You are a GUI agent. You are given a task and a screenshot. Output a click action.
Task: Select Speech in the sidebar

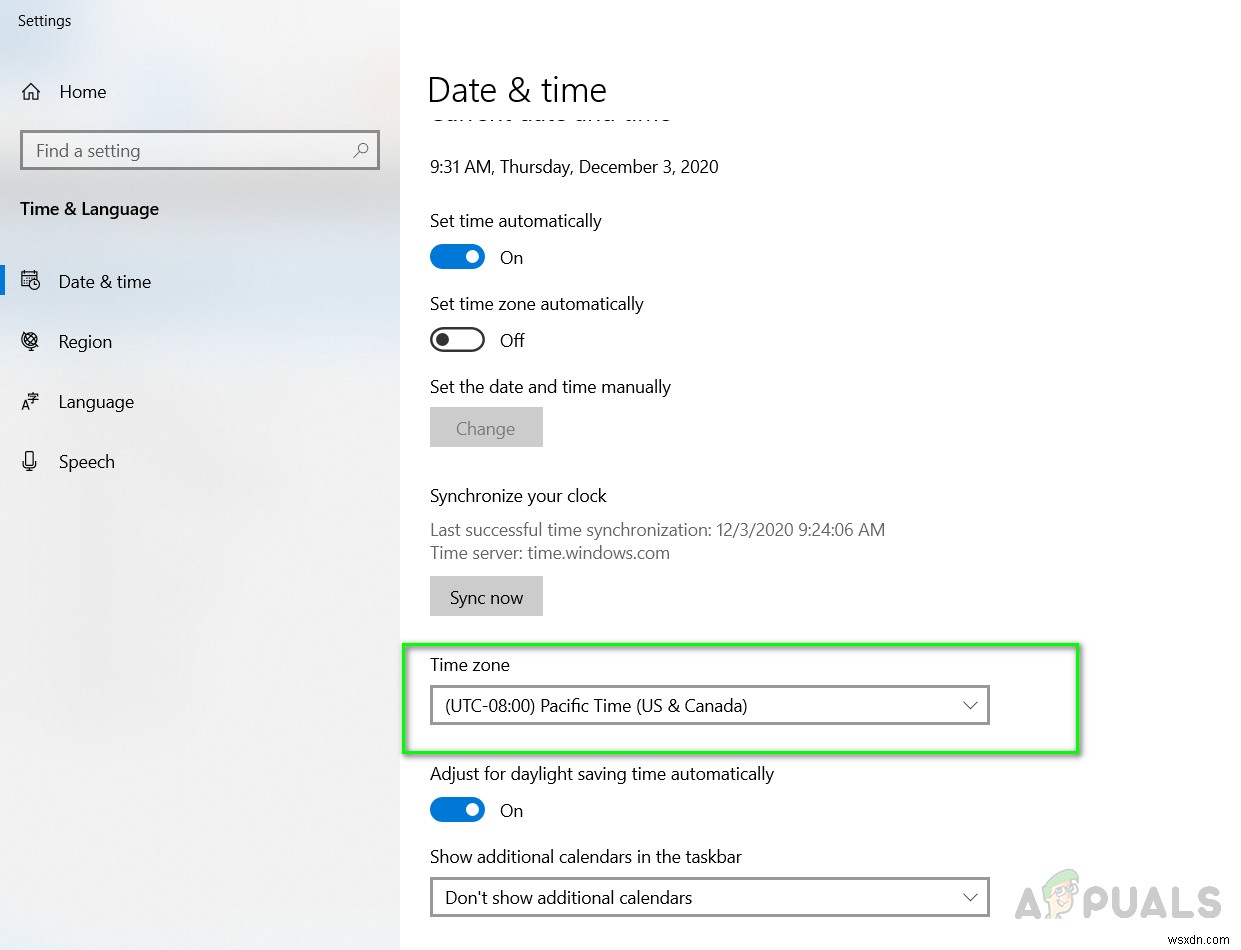tap(87, 462)
